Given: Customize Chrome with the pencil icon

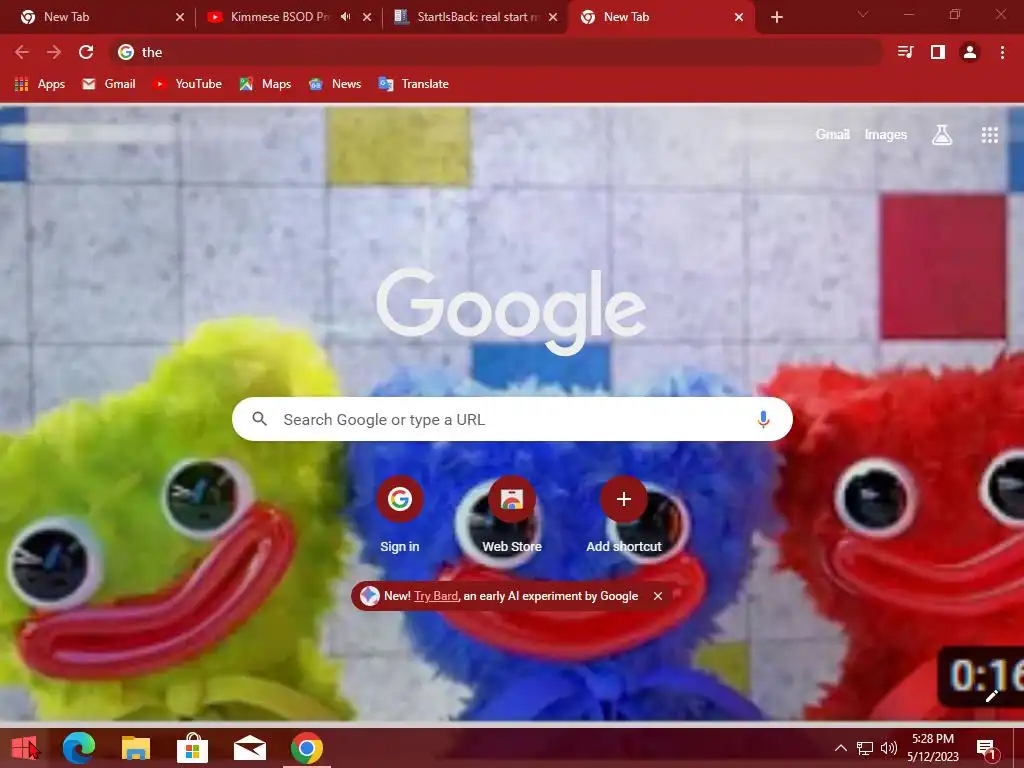Looking at the screenshot, I should click(992, 696).
